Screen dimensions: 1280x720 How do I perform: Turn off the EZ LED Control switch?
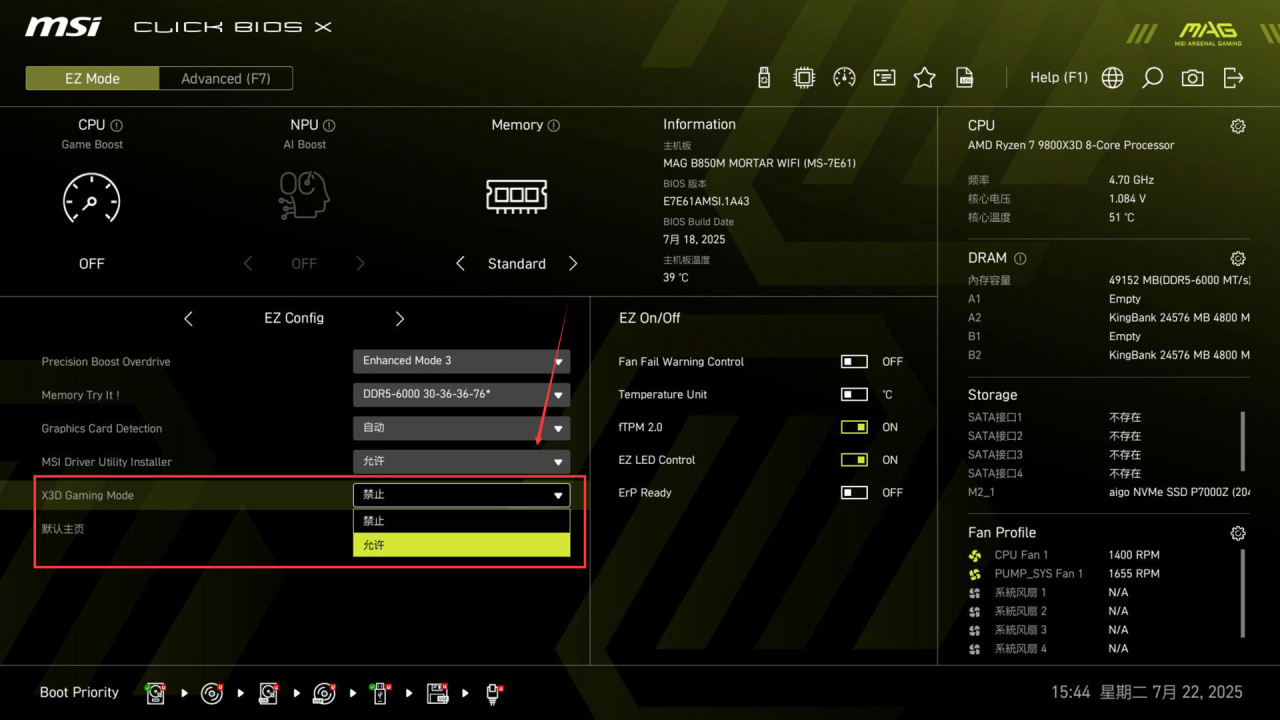[x=854, y=460]
